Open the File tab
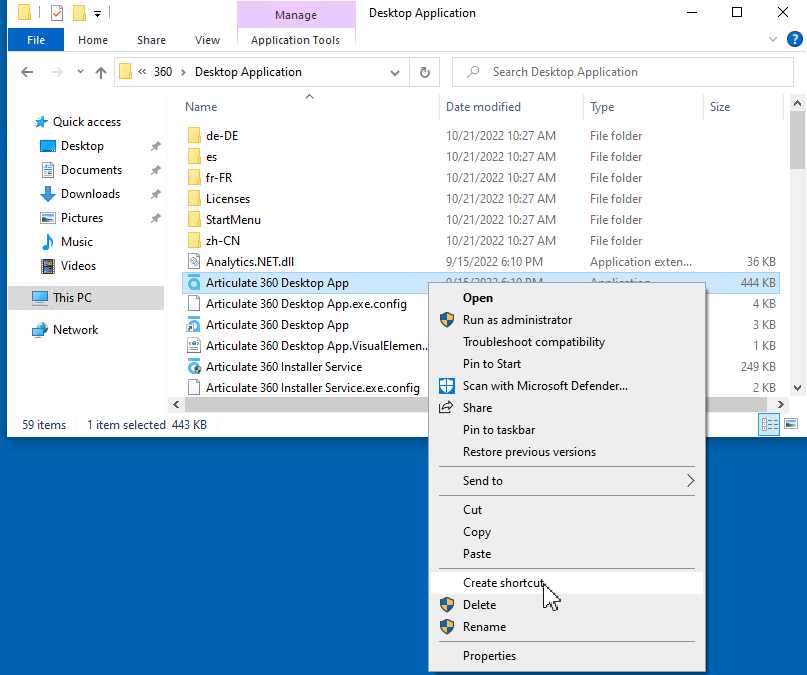The width and height of the screenshot is (807, 675). pos(36,40)
